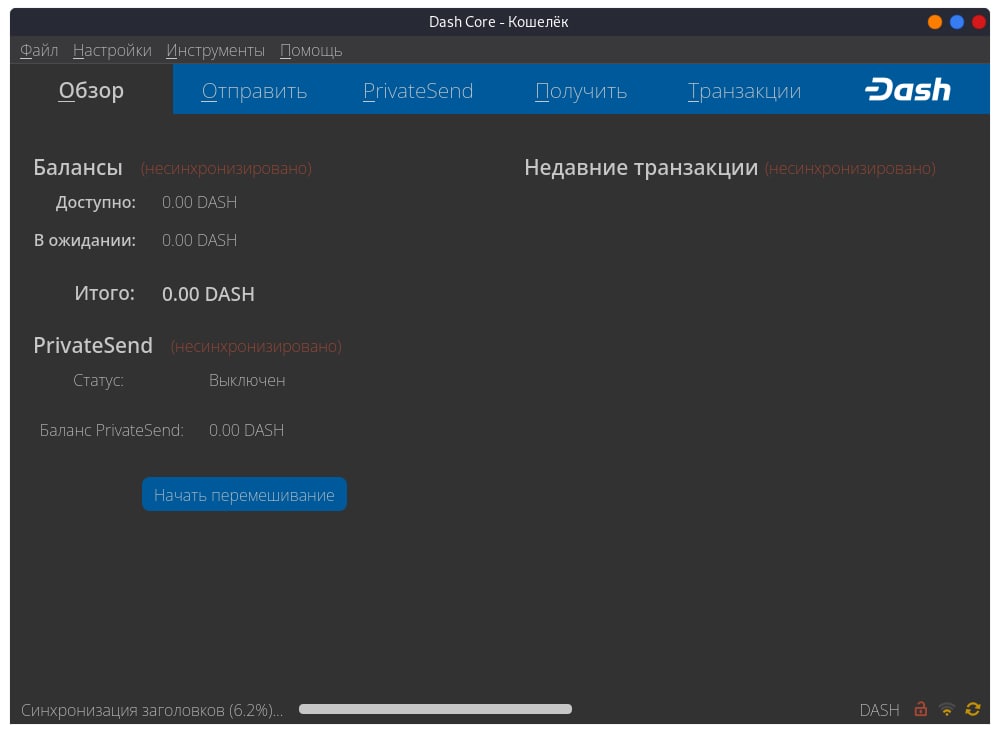Click the Итого 0.00 DASH total
Image resolution: width=1000 pixels, height=734 pixels.
tap(208, 294)
